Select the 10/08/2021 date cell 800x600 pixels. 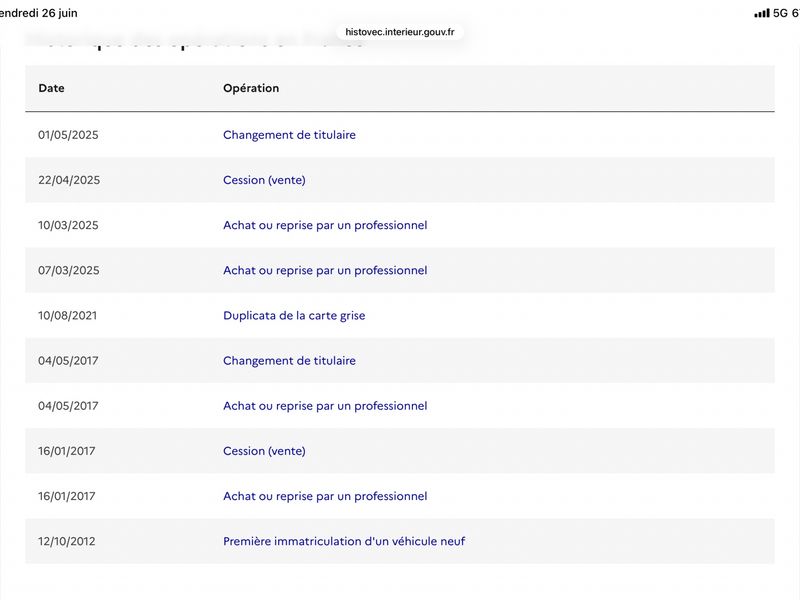[x=67, y=315]
